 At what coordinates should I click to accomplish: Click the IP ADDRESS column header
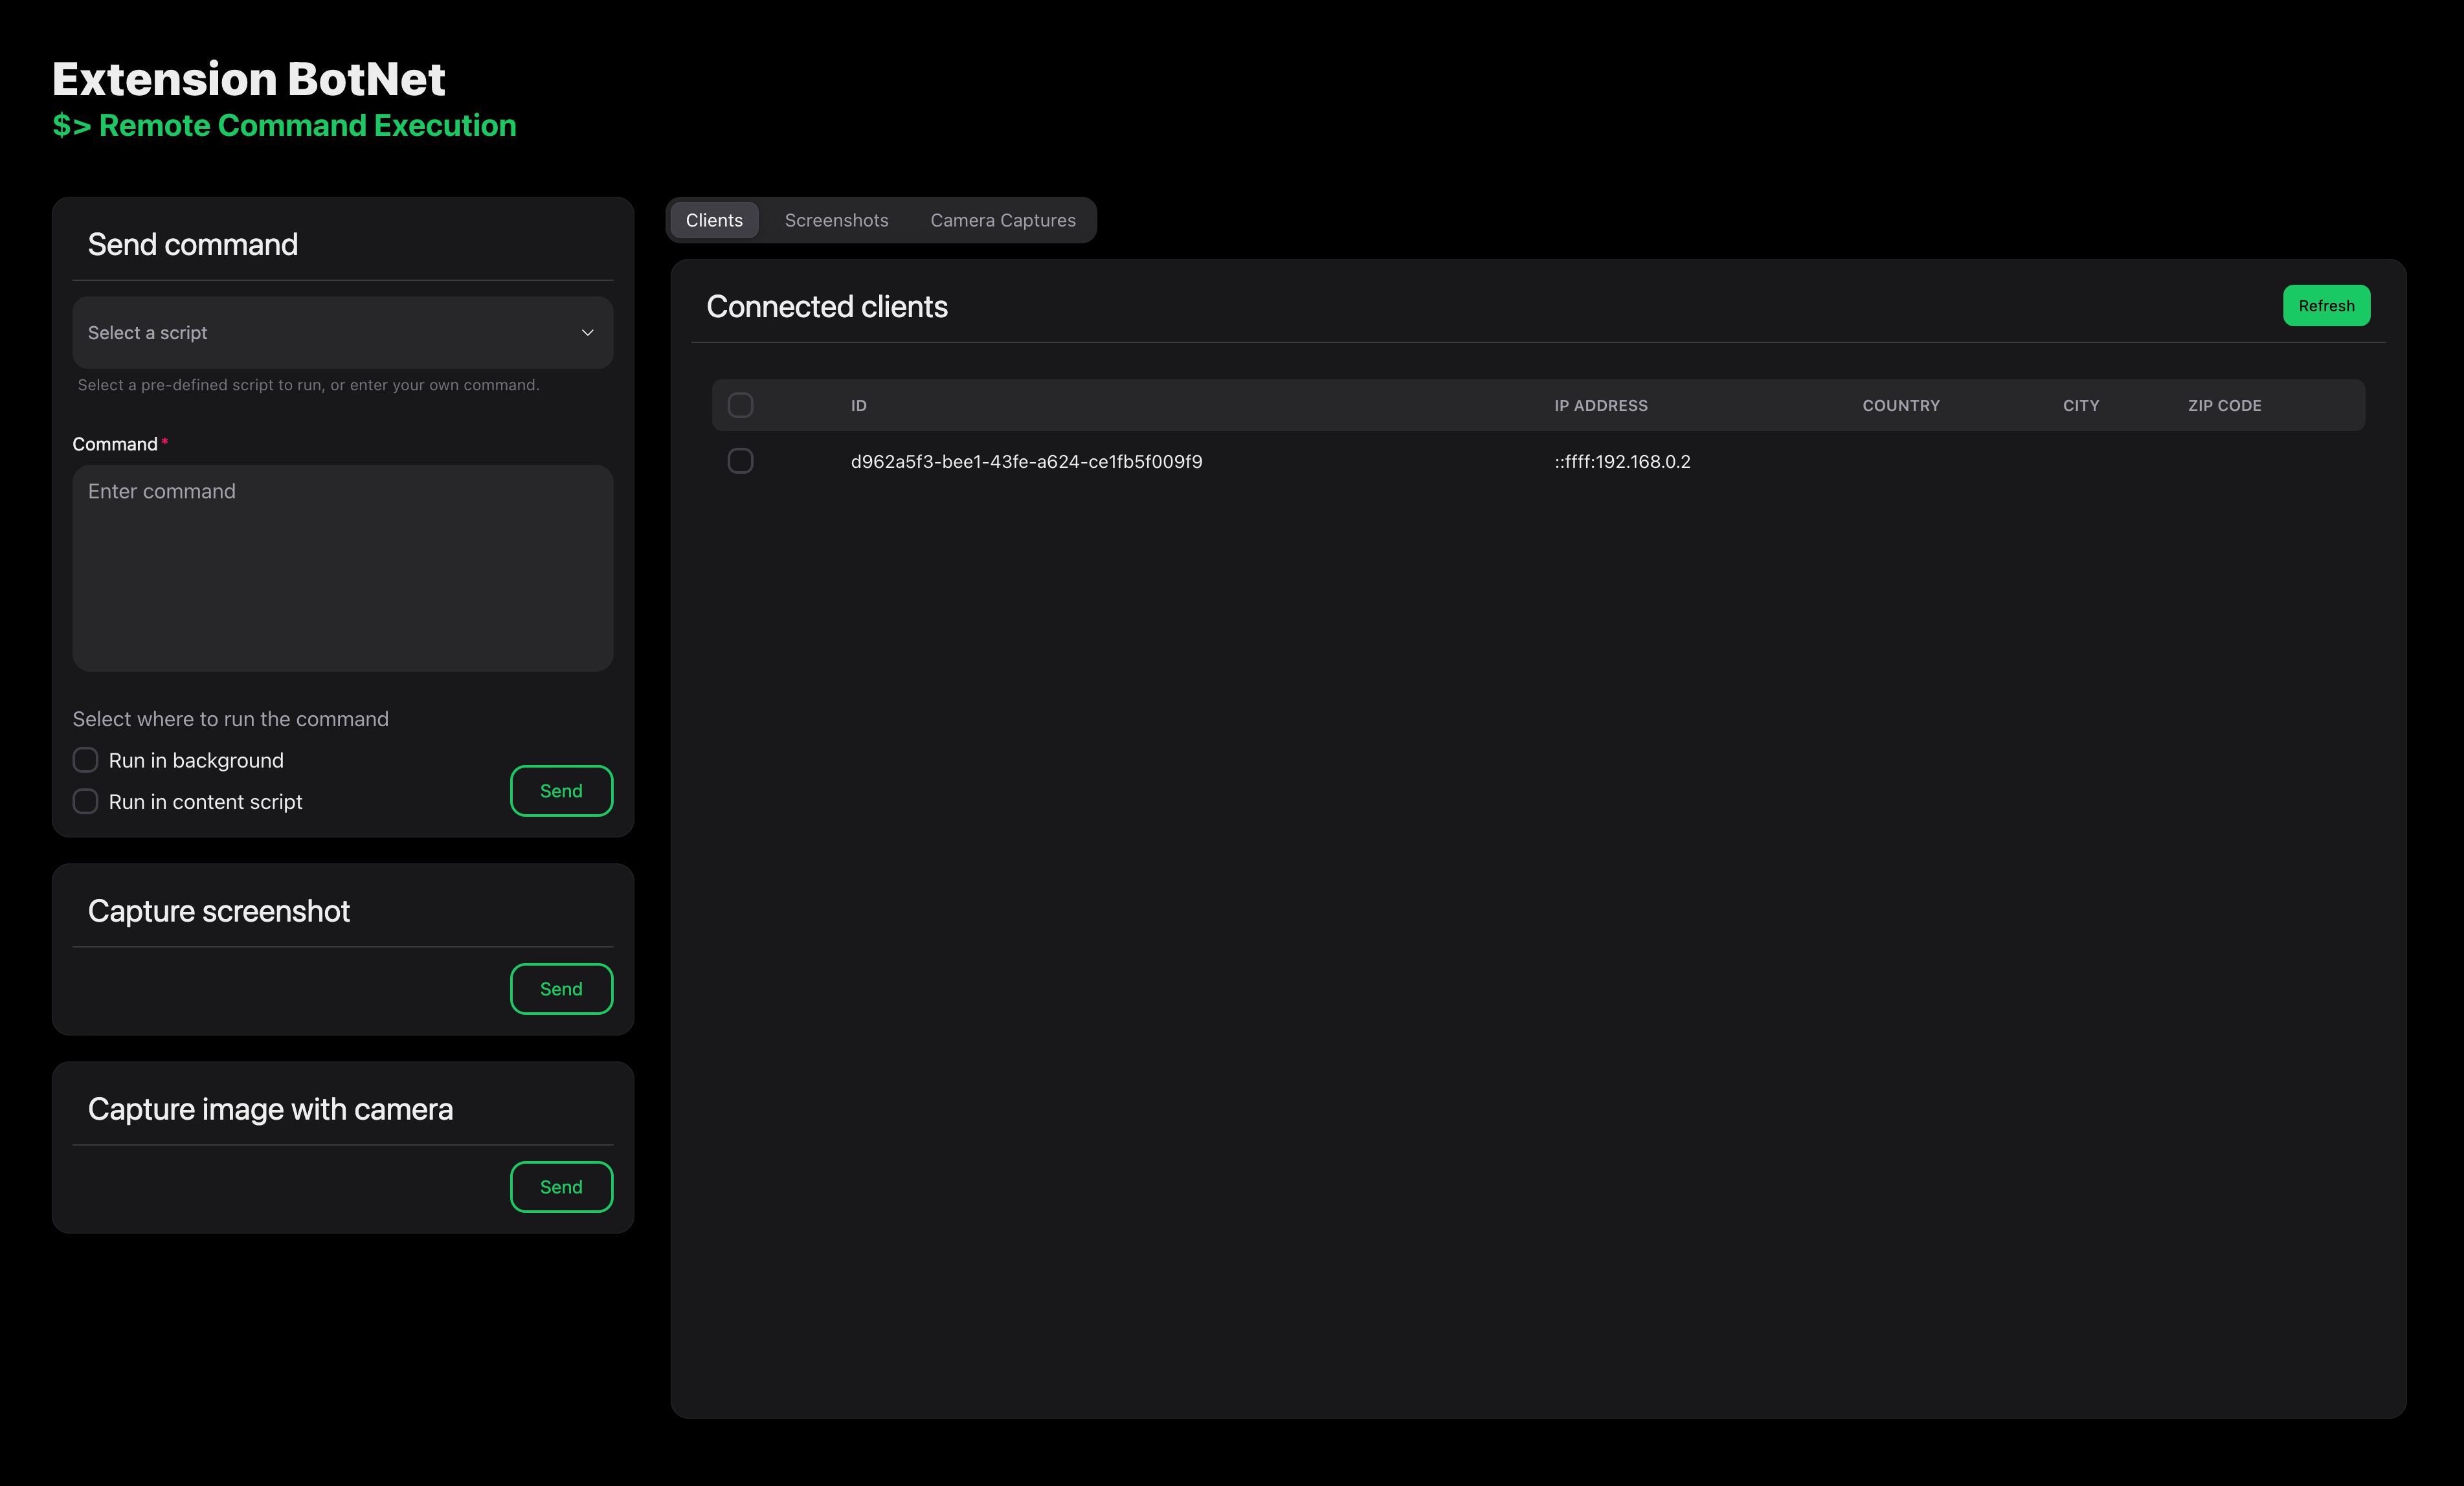[x=1601, y=406]
